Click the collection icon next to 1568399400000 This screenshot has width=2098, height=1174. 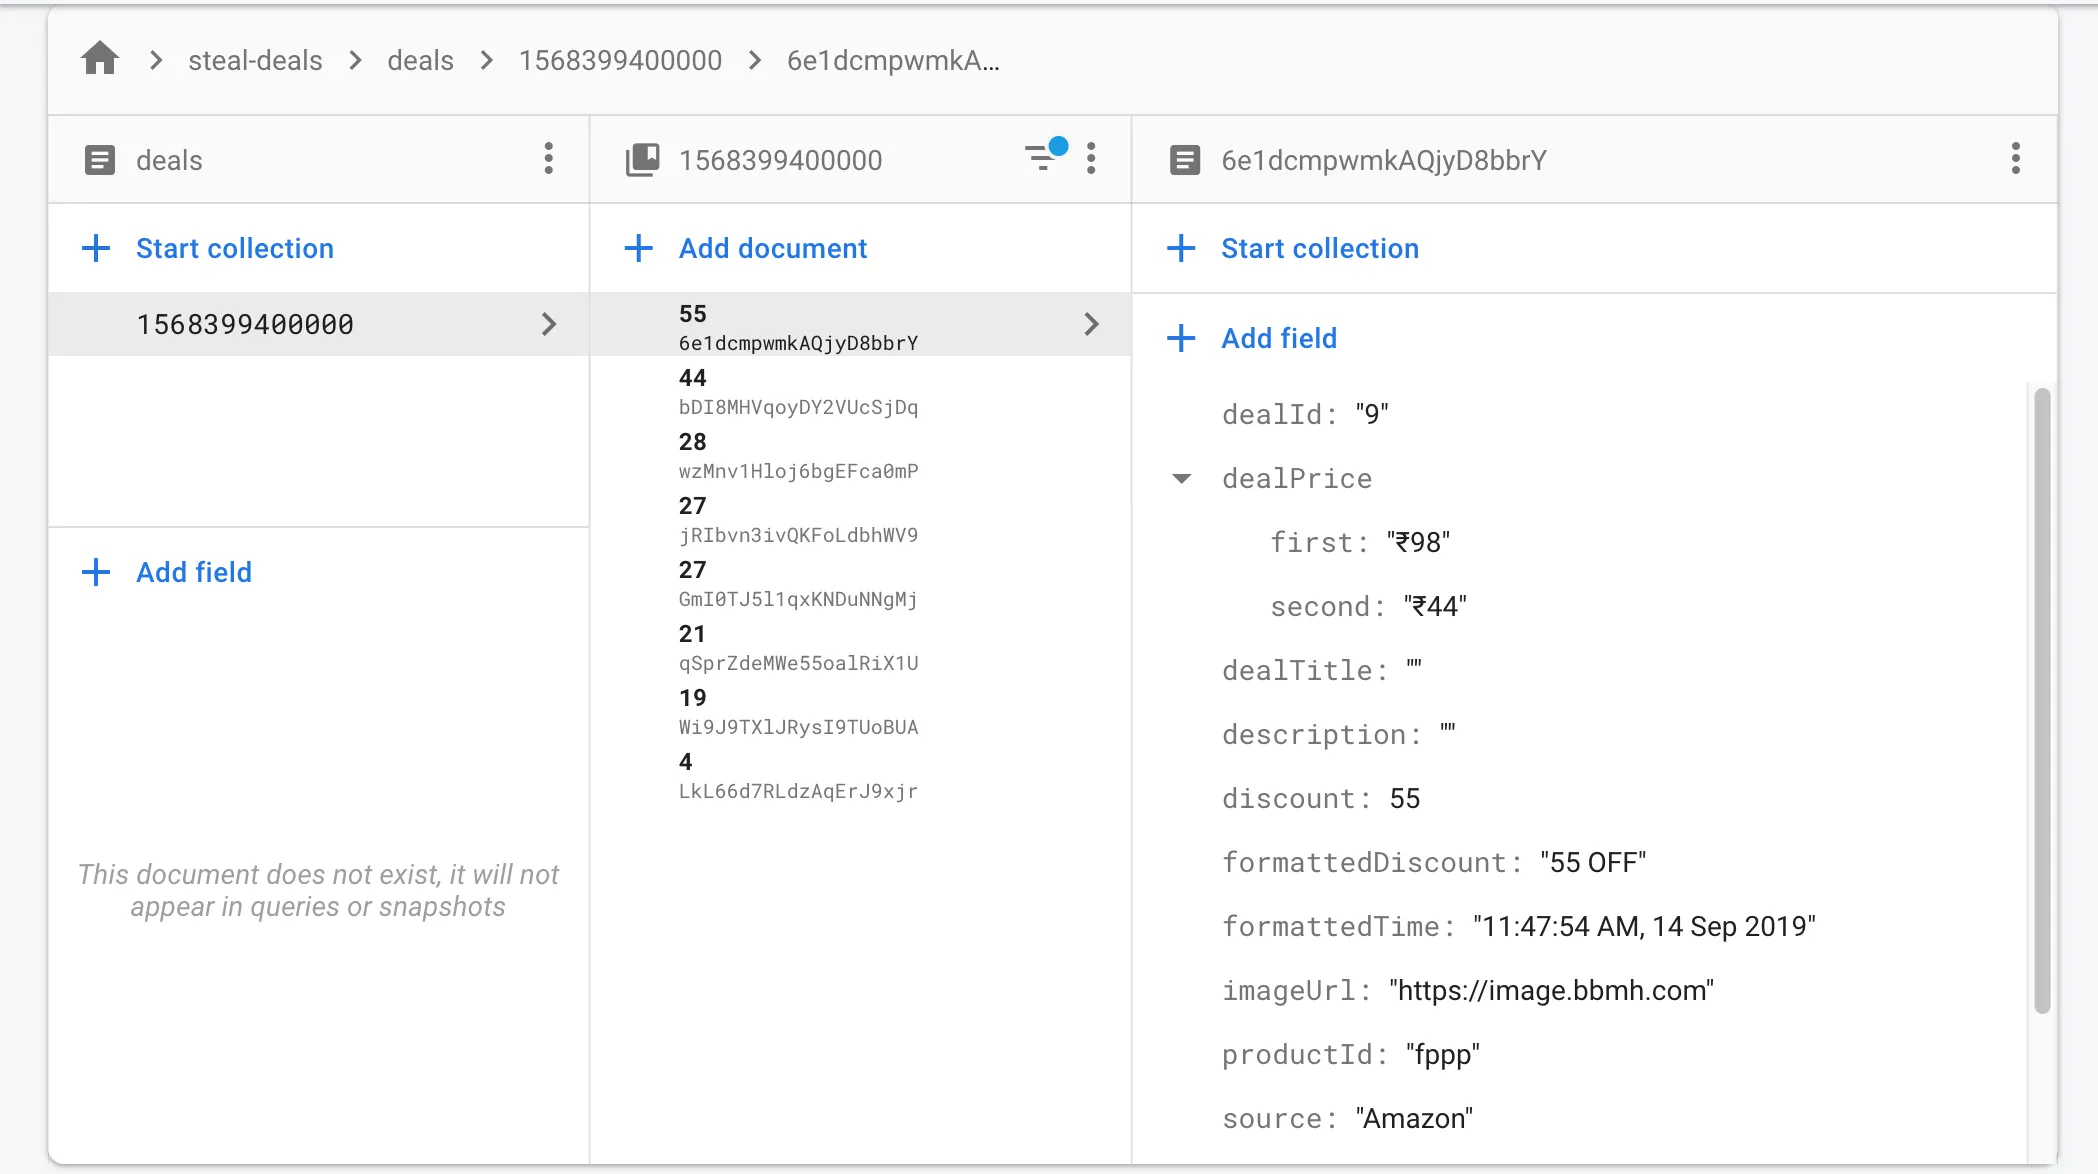643,160
